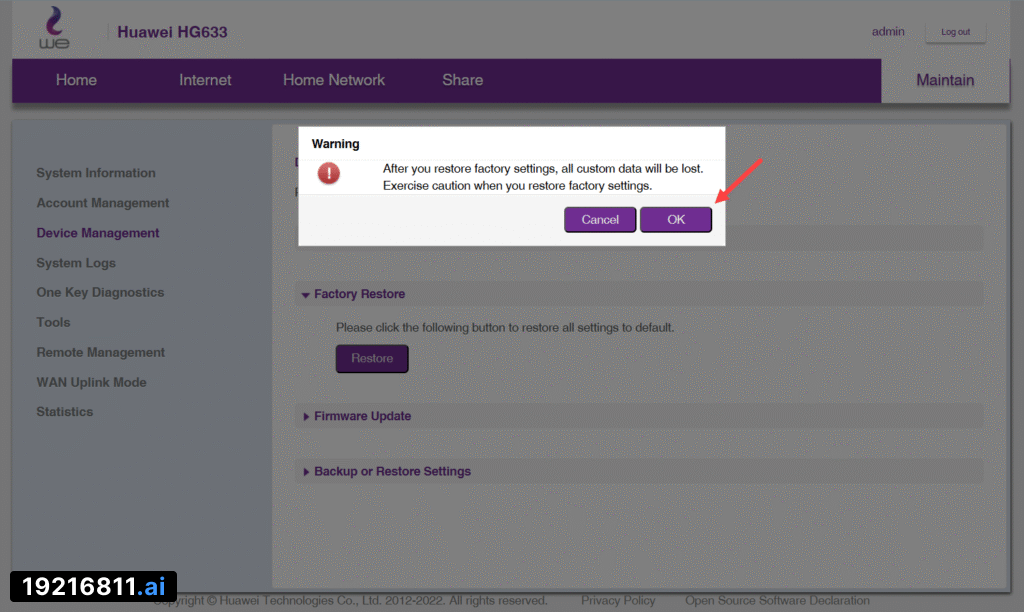Open the Home tab
This screenshot has height=612, width=1024.
[76, 80]
